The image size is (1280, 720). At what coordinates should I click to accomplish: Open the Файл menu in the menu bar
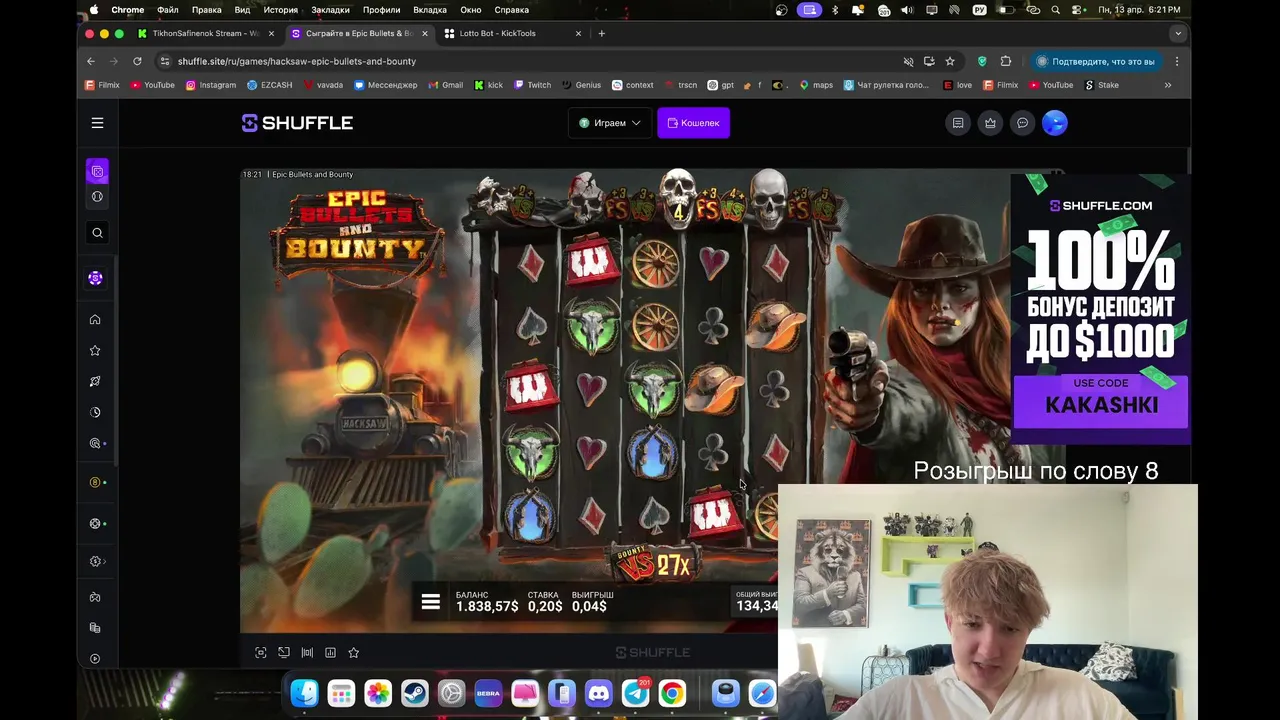click(x=167, y=10)
